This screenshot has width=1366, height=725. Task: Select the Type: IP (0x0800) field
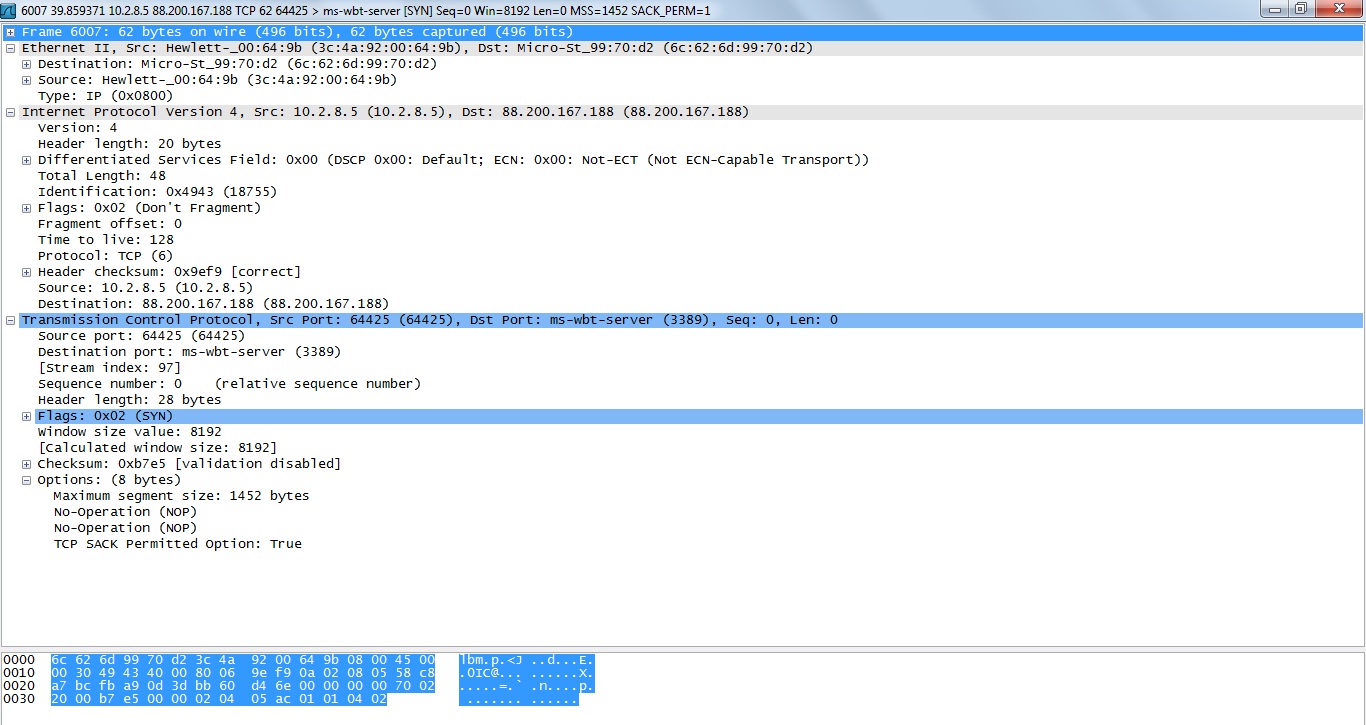point(105,96)
